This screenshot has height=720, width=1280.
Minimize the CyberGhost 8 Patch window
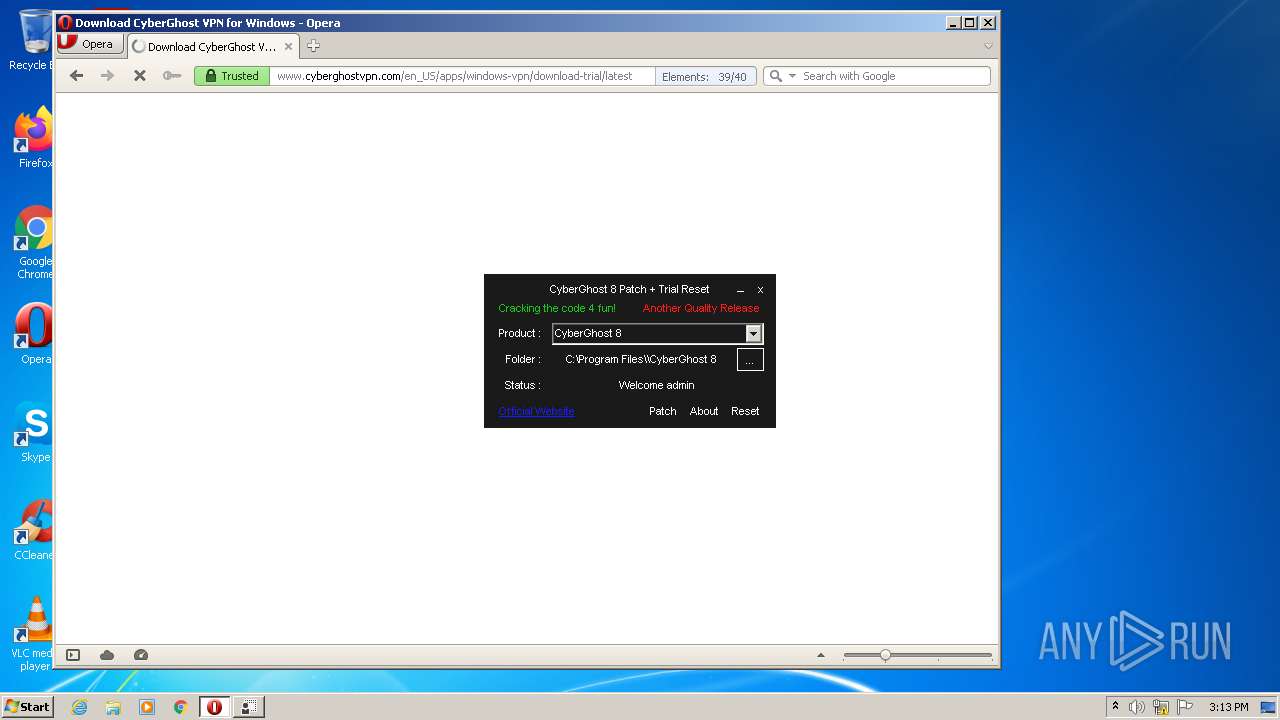coord(740,290)
